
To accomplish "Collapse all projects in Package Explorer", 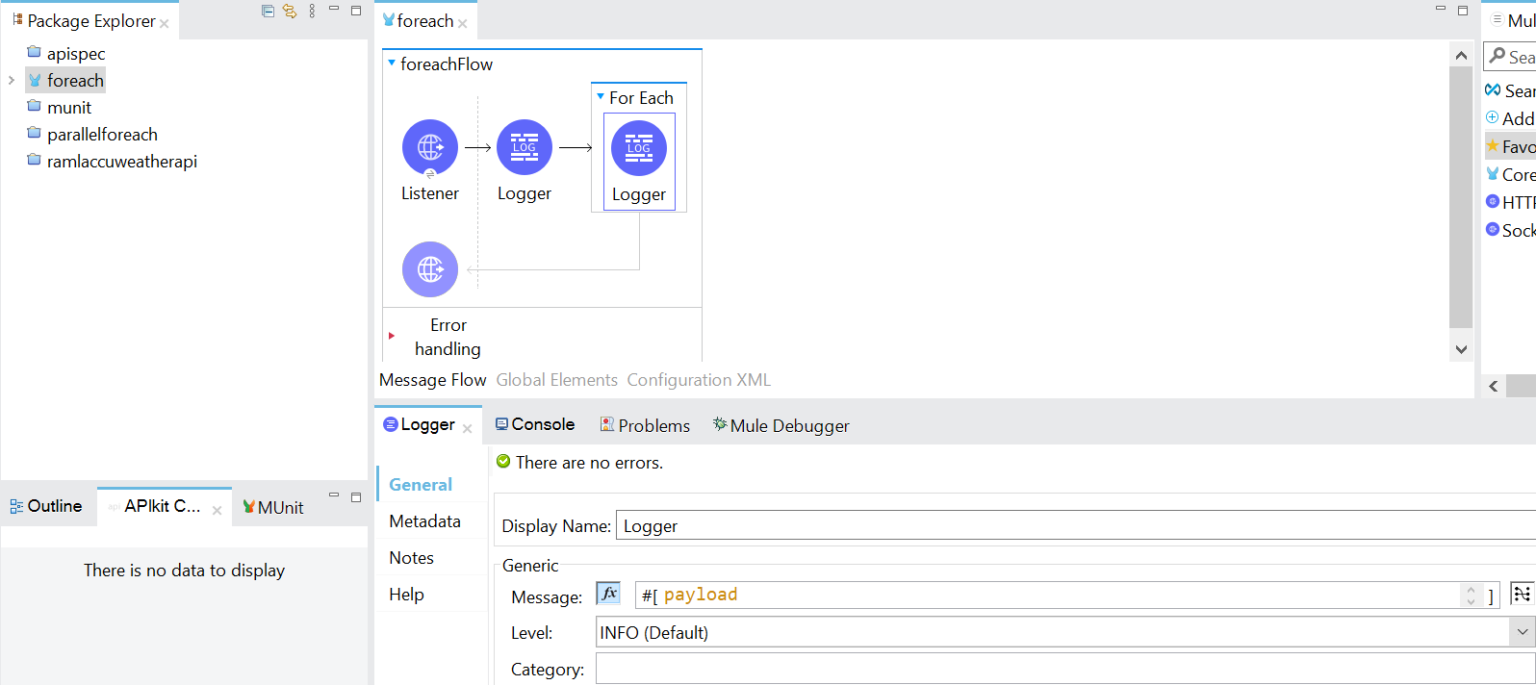I will click(266, 10).
